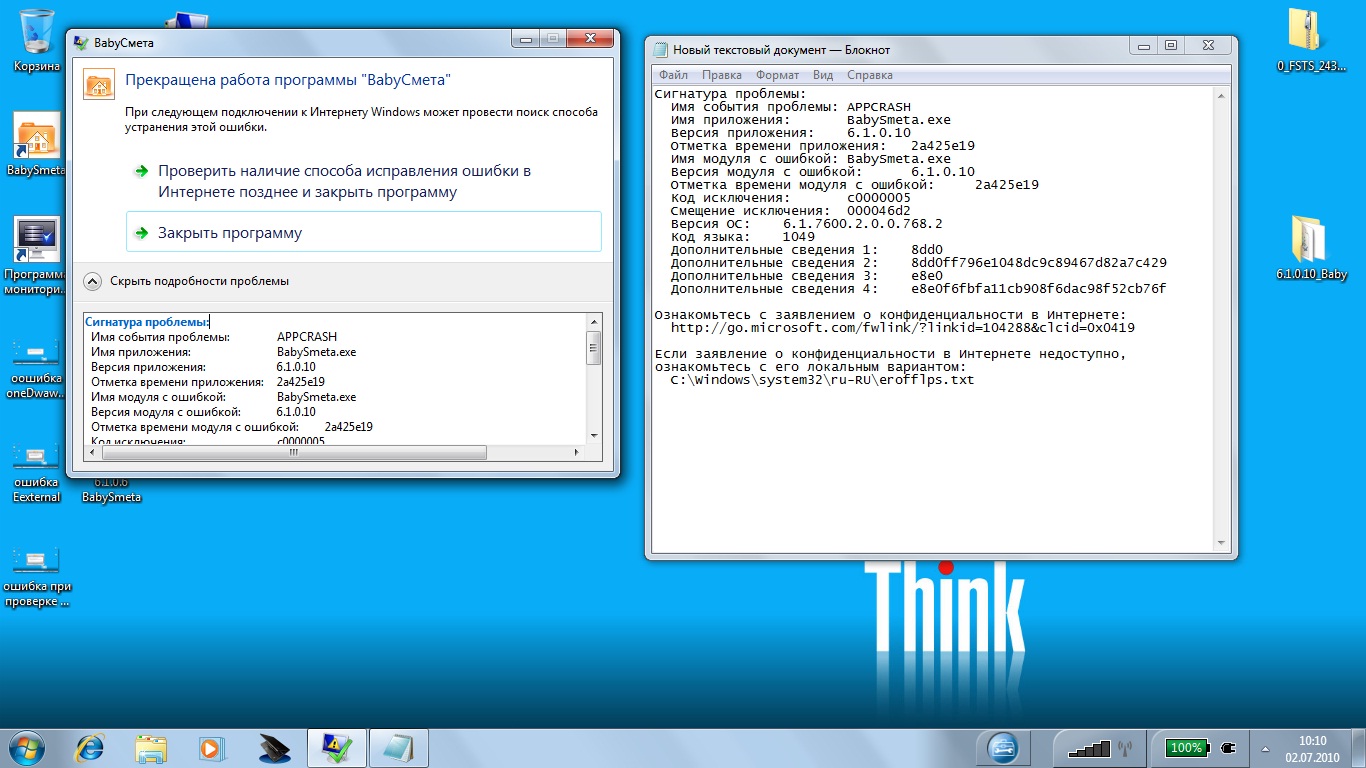Open the Формат menu in Notepad
1366x768 pixels.
pyautogui.click(x=777, y=75)
